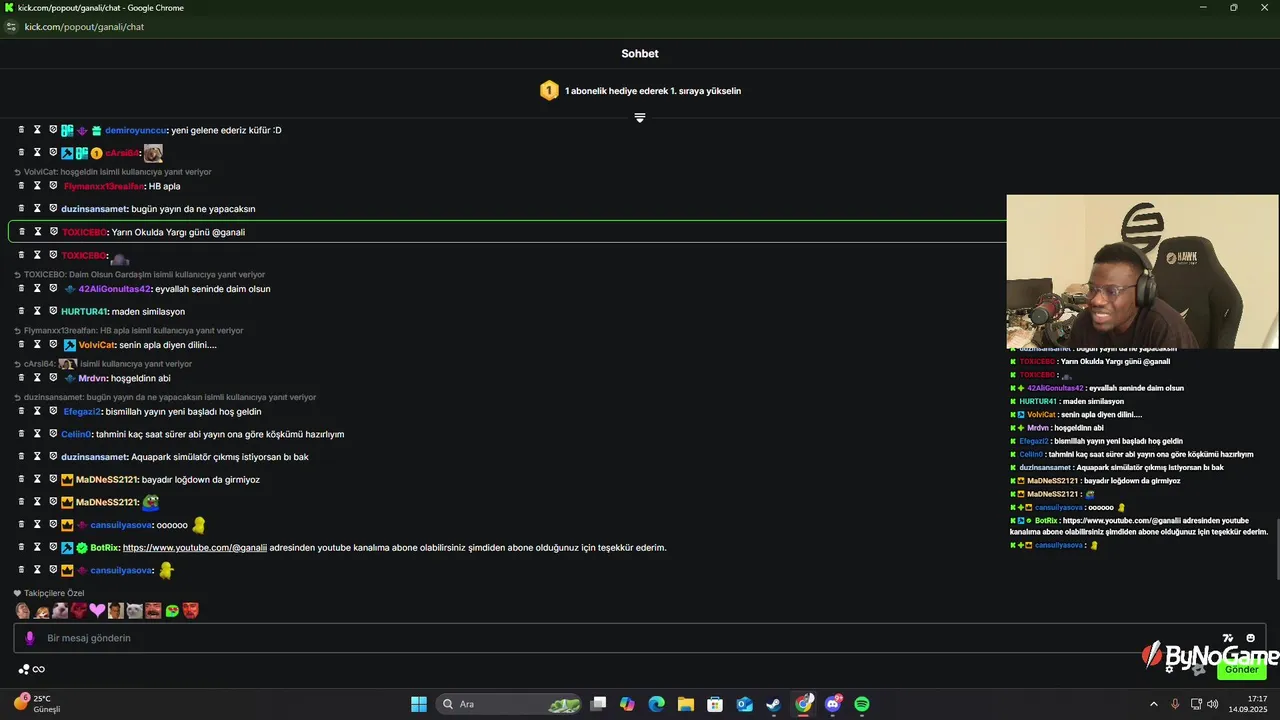
Task: Jump to newest messages via arrow icon
Action: [640, 118]
